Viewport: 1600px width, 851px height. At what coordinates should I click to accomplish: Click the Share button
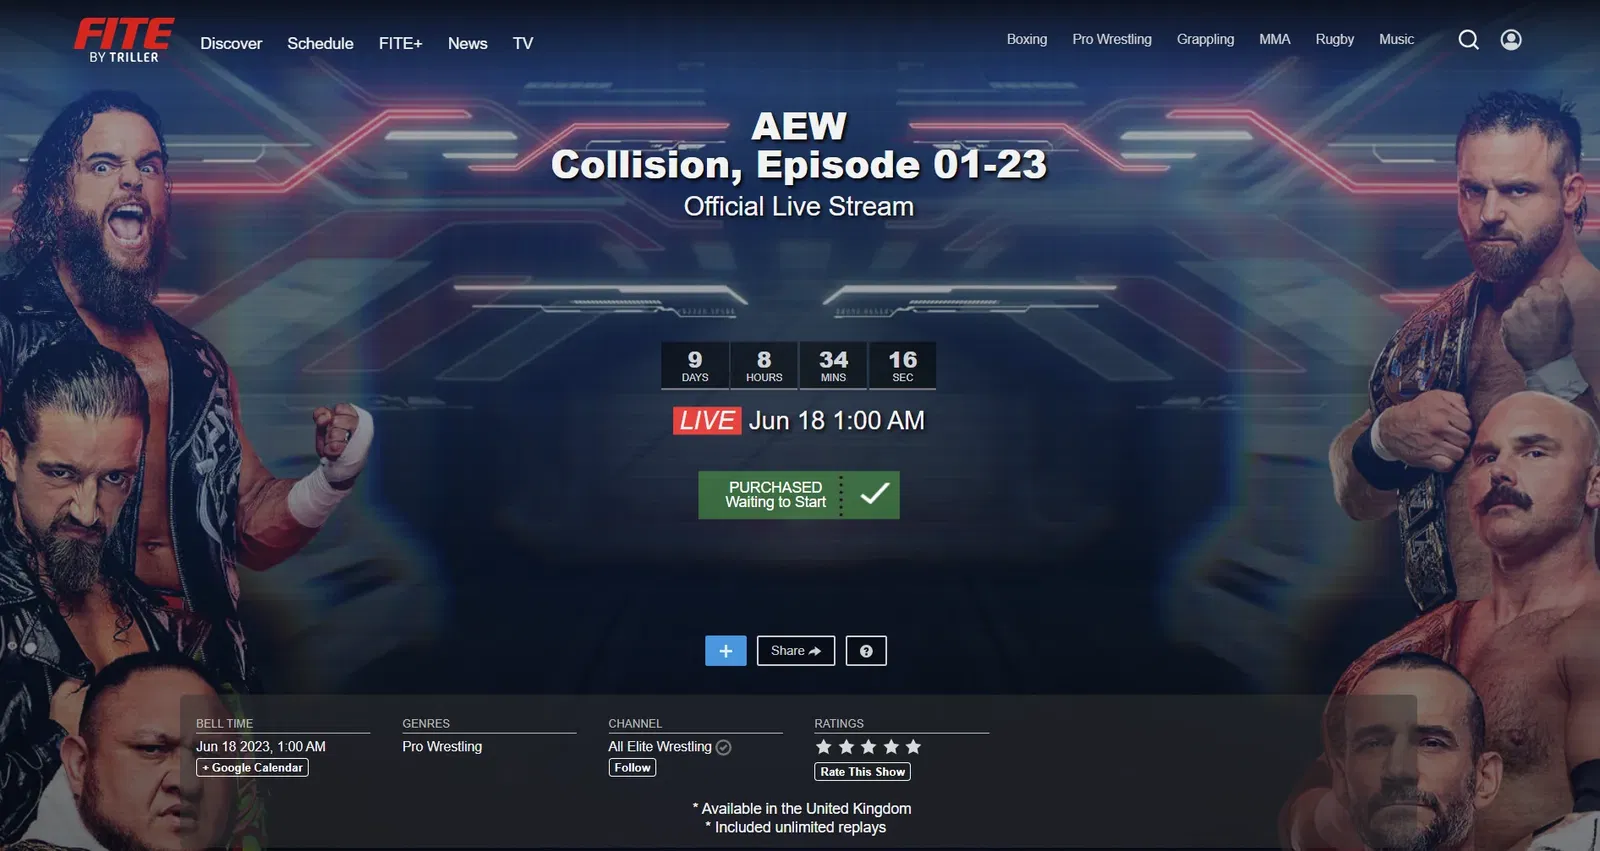[796, 651]
